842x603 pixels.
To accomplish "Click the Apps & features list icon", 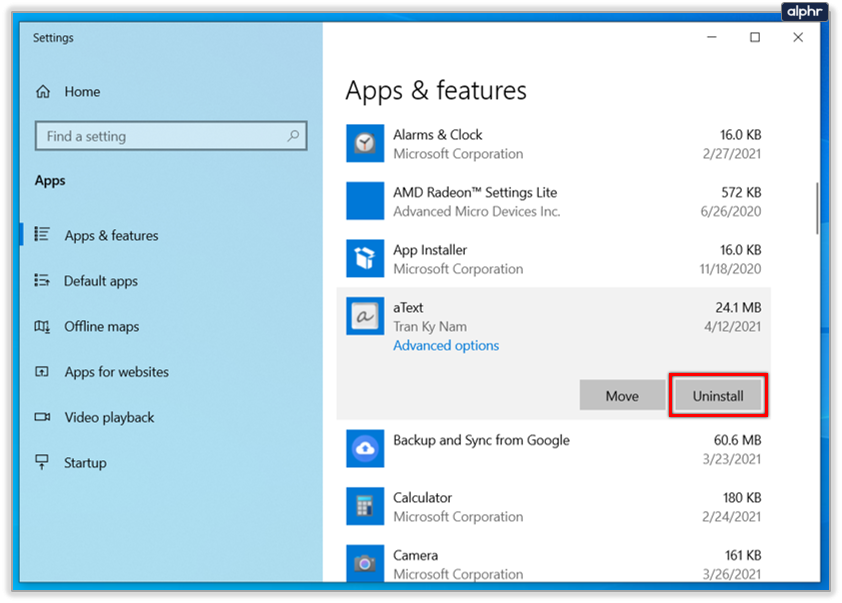I will 42,234.
